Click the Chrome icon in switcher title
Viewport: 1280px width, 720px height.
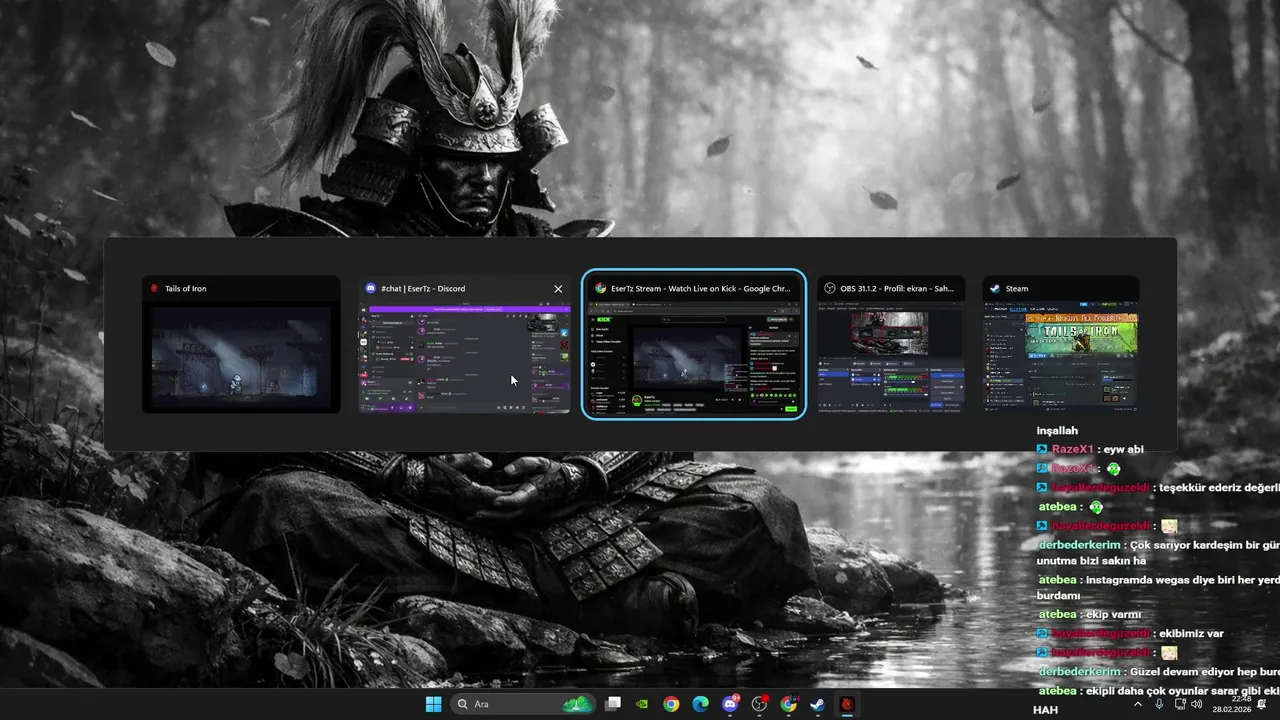(600, 288)
